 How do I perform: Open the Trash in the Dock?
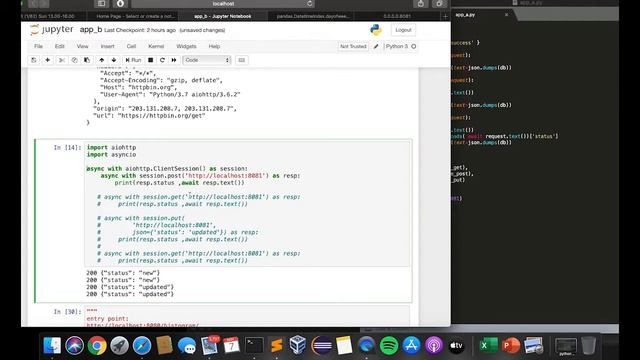(x=588, y=346)
